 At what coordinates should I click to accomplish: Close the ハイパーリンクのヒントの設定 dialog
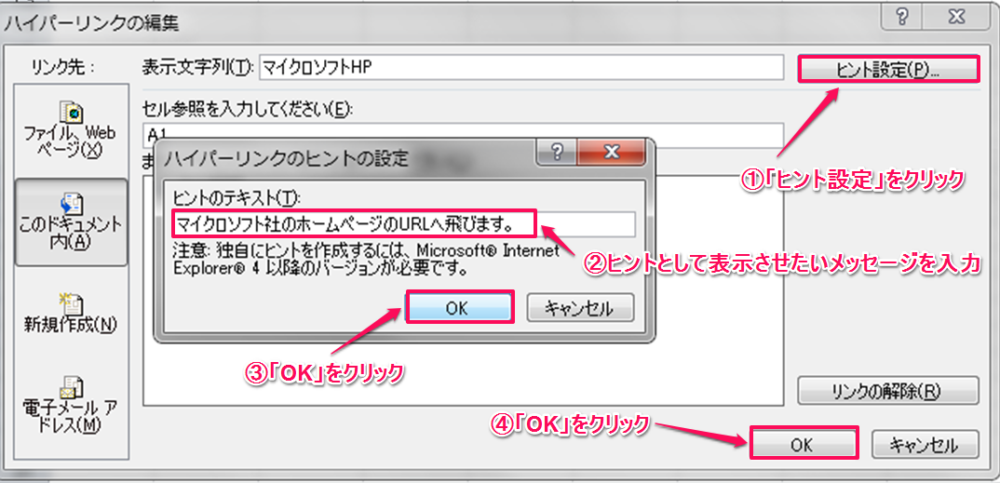pyautogui.click(x=611, y=152)
